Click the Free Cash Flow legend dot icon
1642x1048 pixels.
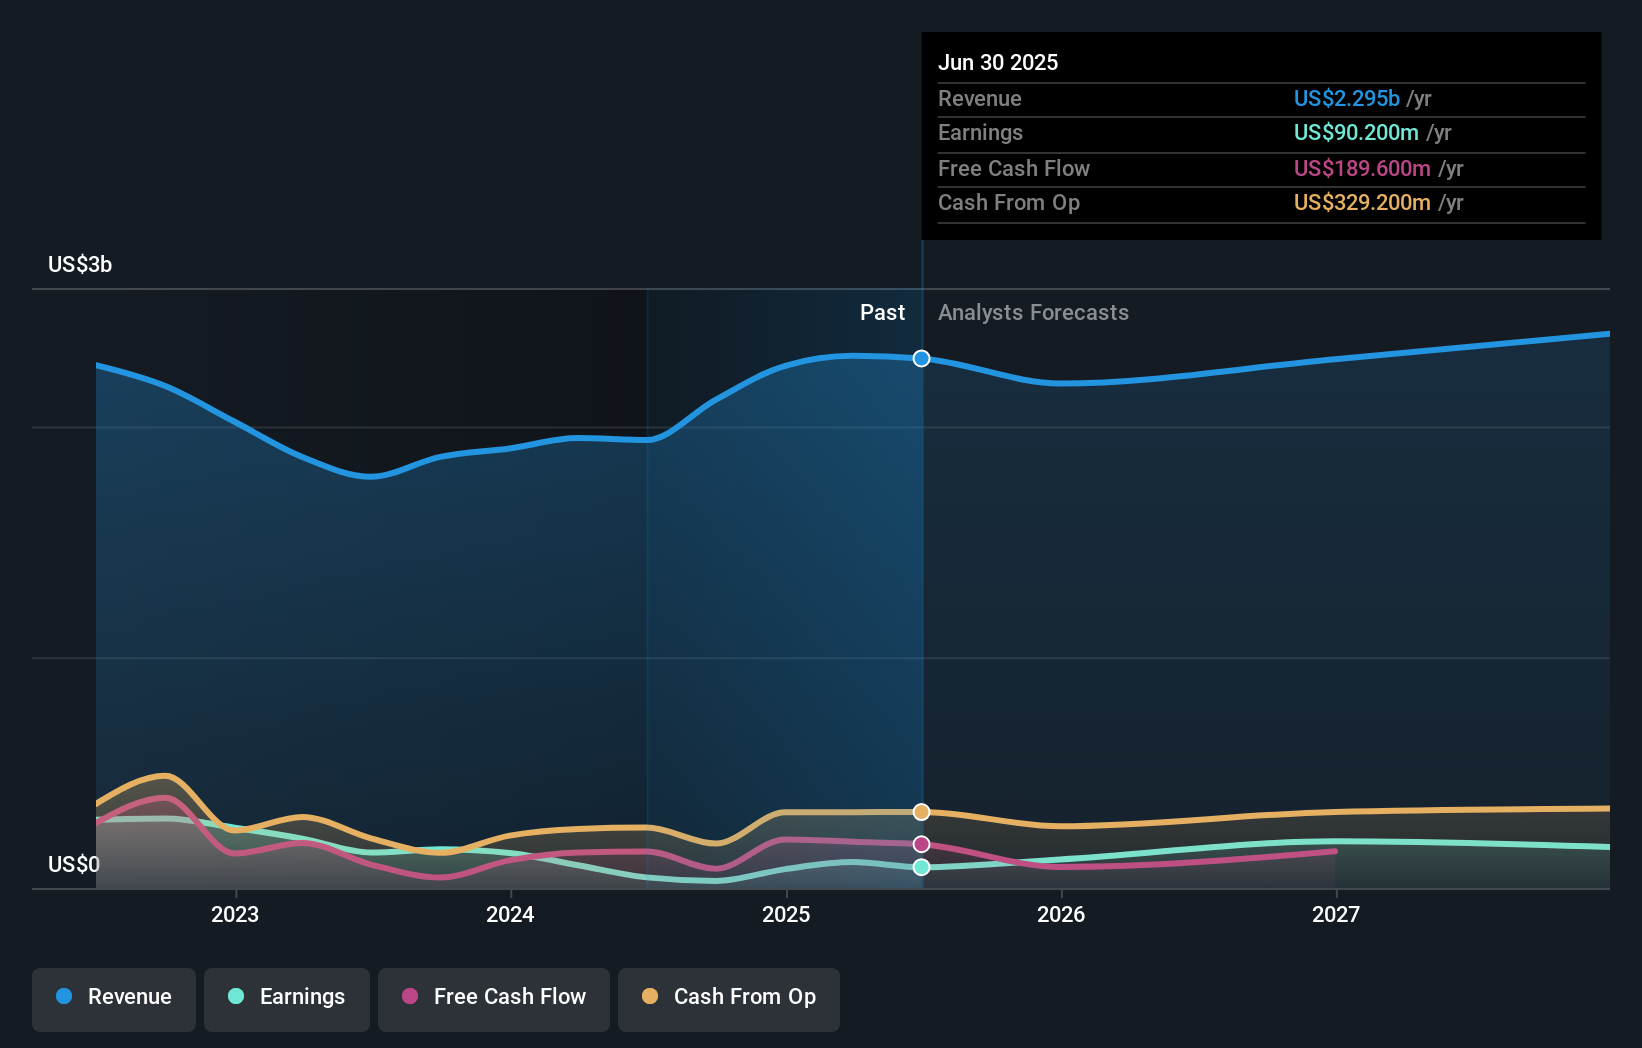pyautogui.click(x=410, y=997)
